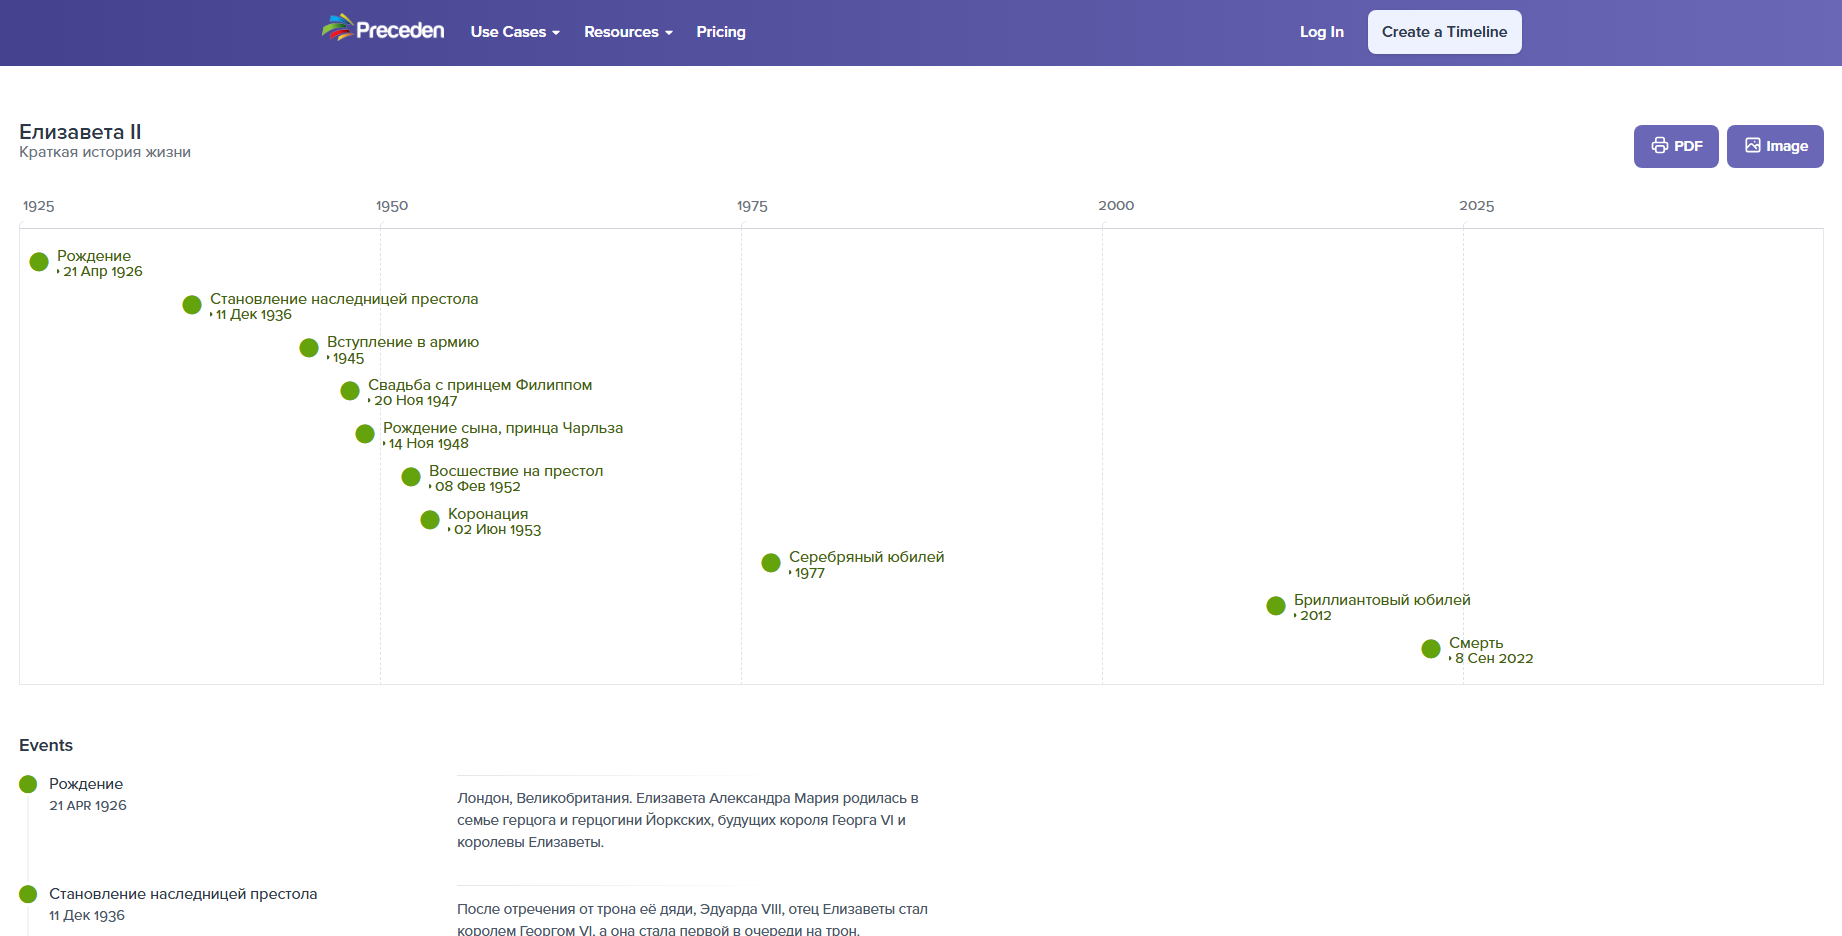Screen dimensions: 1842x936
Task: Open the Use Cases dropdown menu
Action: [514, 32]
